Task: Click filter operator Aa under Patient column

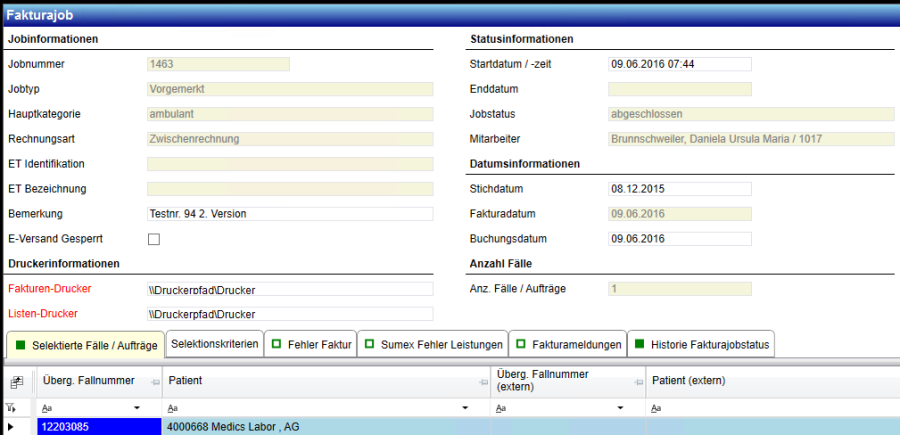Action: [x=173, y=408]
